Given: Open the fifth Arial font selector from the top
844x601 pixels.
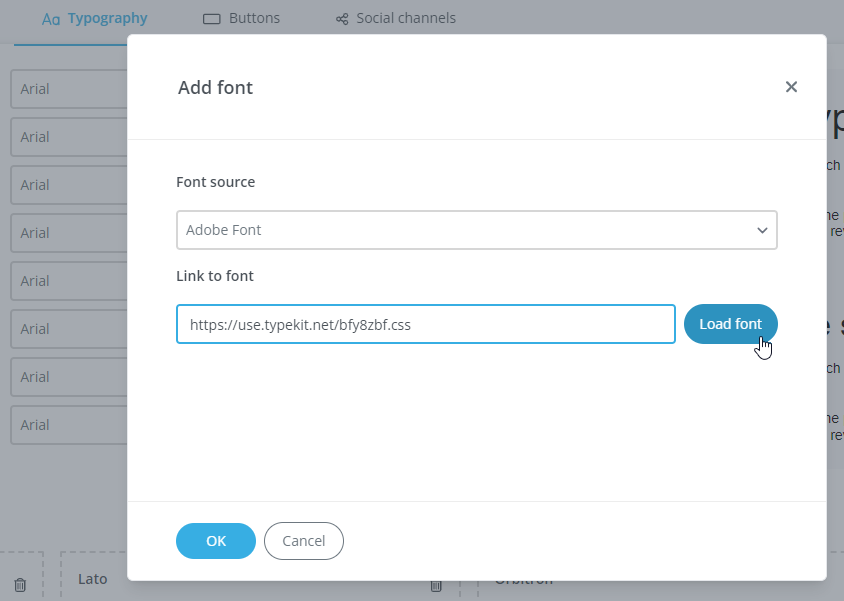Looking at the screenshot, I should pyautogui.click(x=68, y=281).
